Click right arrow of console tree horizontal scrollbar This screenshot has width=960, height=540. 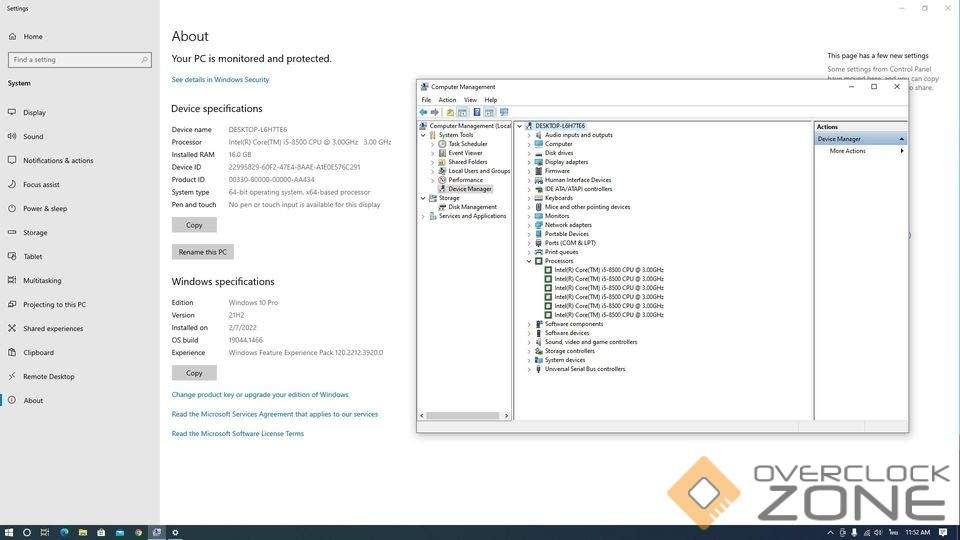pos(506,416)
